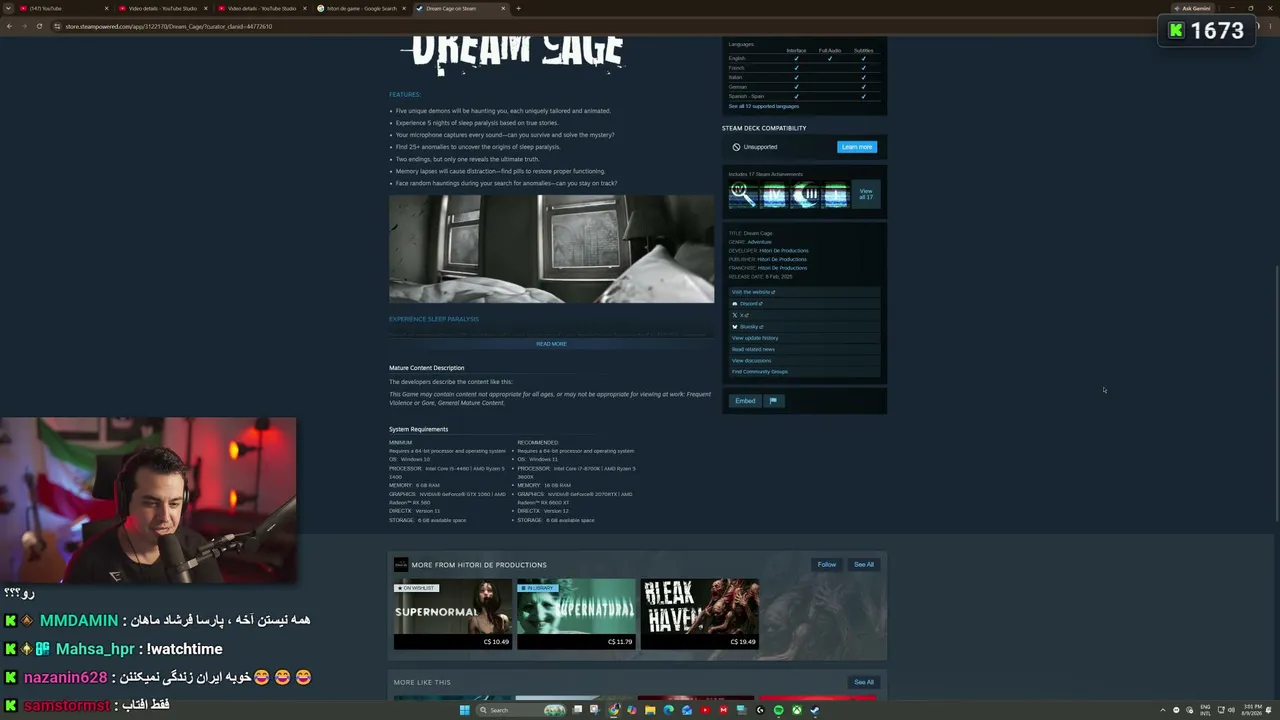Image resolution: width=1280 pixels, height=720 pixels.
Task: Click the Embed button
Action: pos(745,401)
